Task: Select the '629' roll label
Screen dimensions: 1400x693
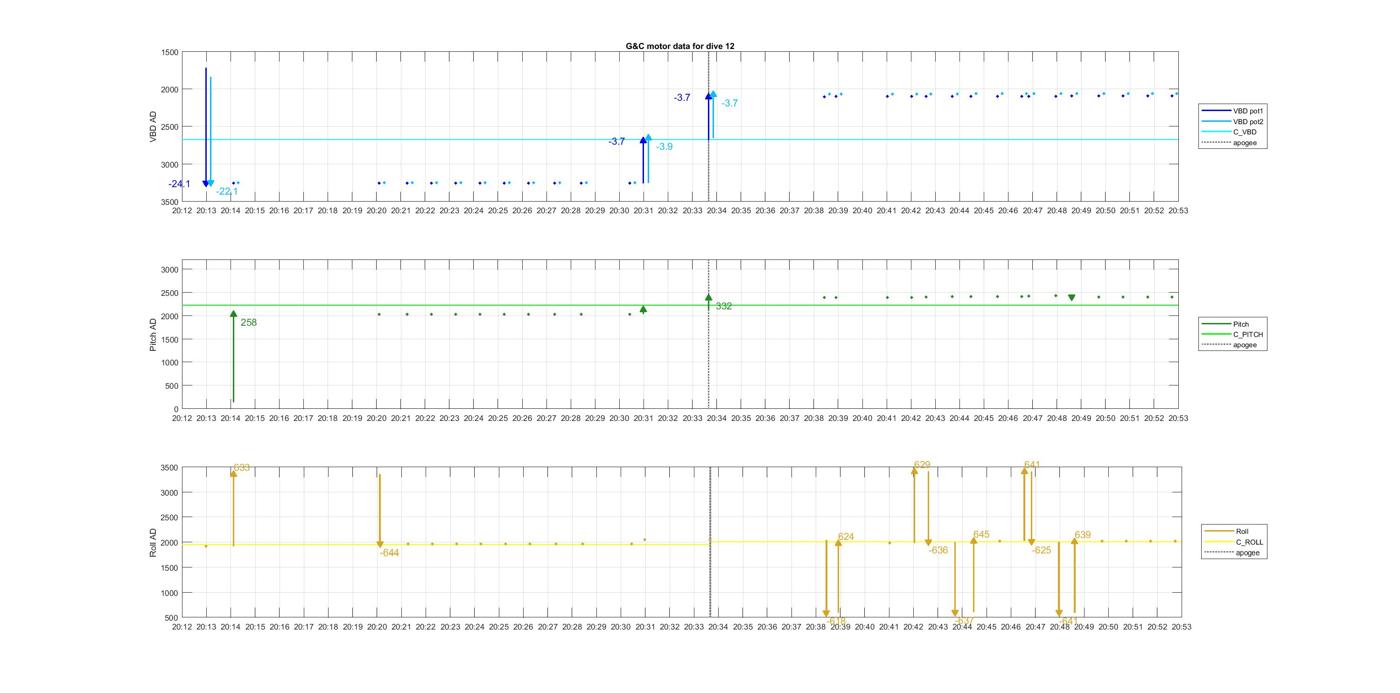Action: pyautogui.click(x=922, y=466)
